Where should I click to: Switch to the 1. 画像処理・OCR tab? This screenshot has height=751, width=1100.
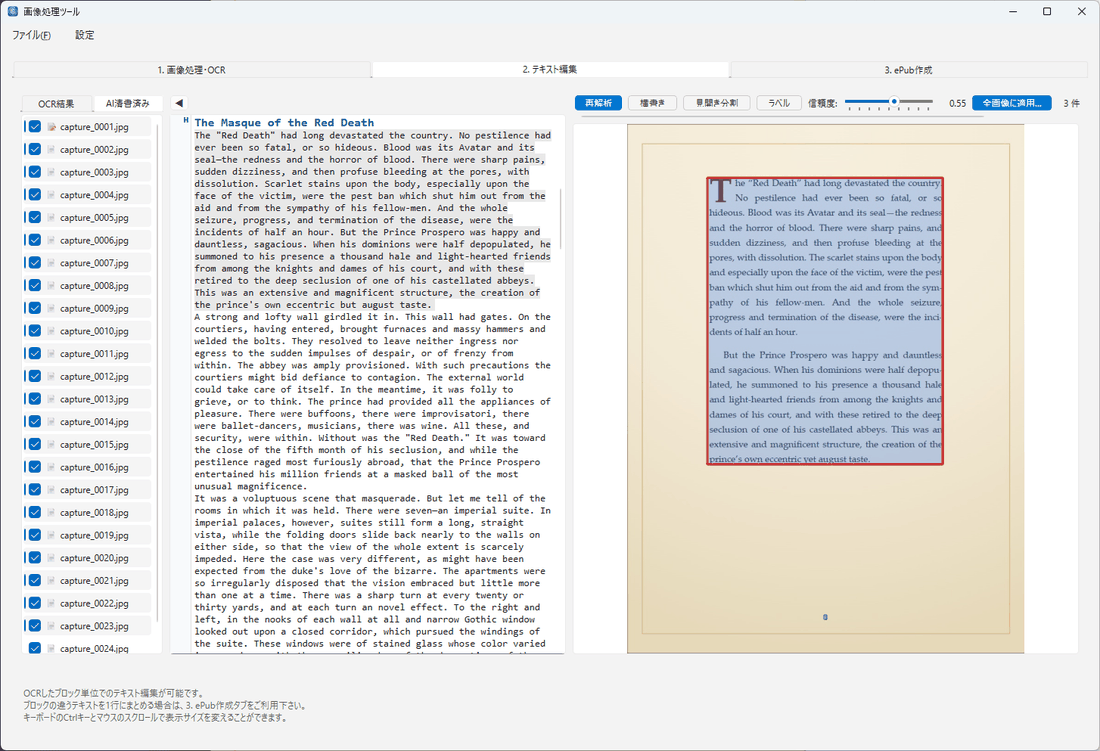tap(192, 69)
